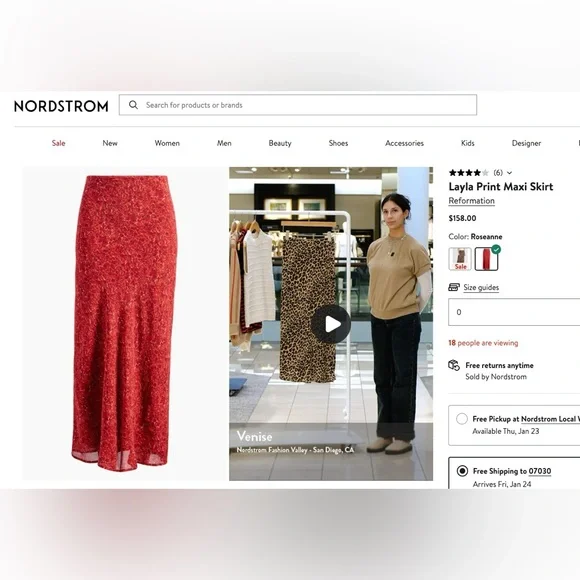This screenshot has width=580, height=580.
Task: Select the Sale color swatch
Action: (x=460, y=259)
